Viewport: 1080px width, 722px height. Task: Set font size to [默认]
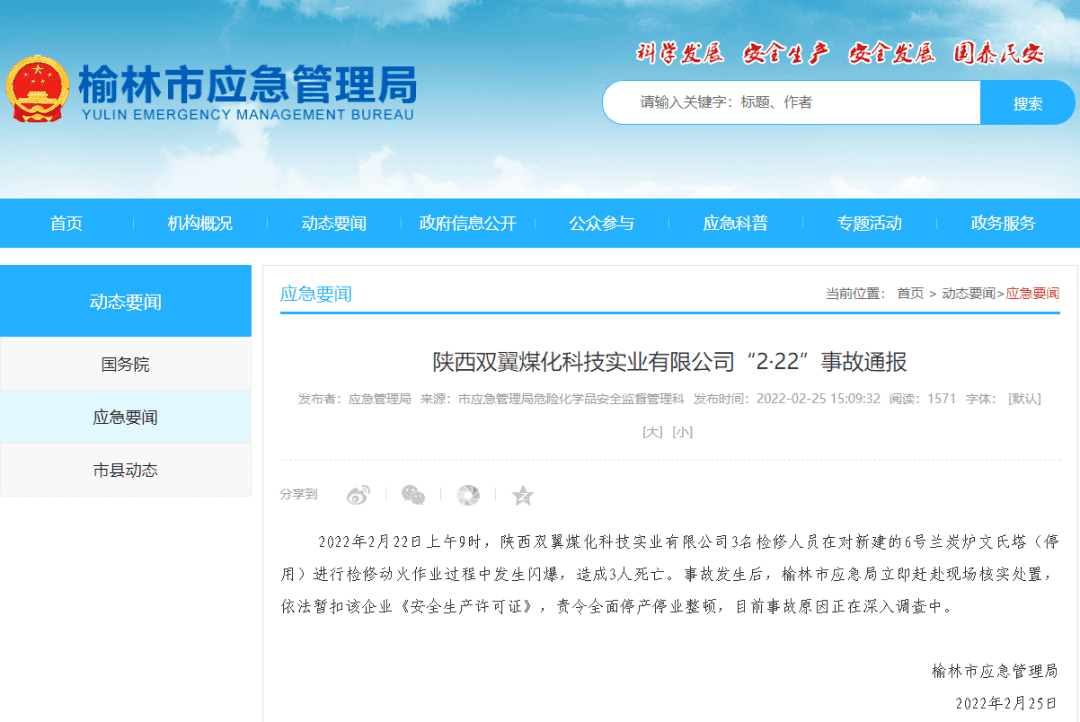pos(1024,399)
